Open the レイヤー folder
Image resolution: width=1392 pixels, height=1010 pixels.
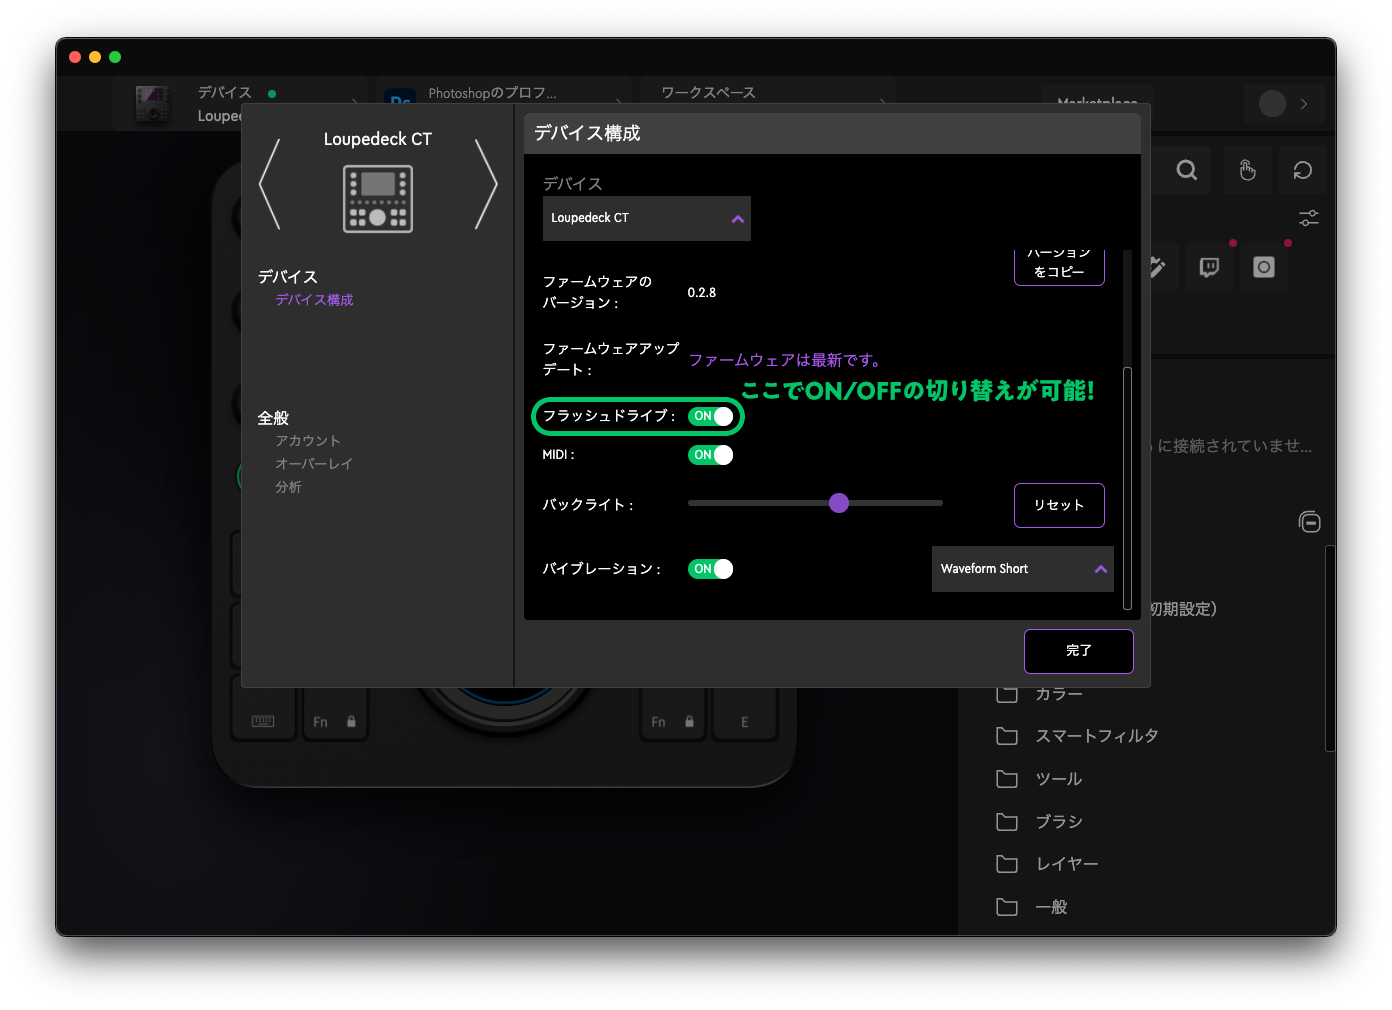coord(1047,864)
